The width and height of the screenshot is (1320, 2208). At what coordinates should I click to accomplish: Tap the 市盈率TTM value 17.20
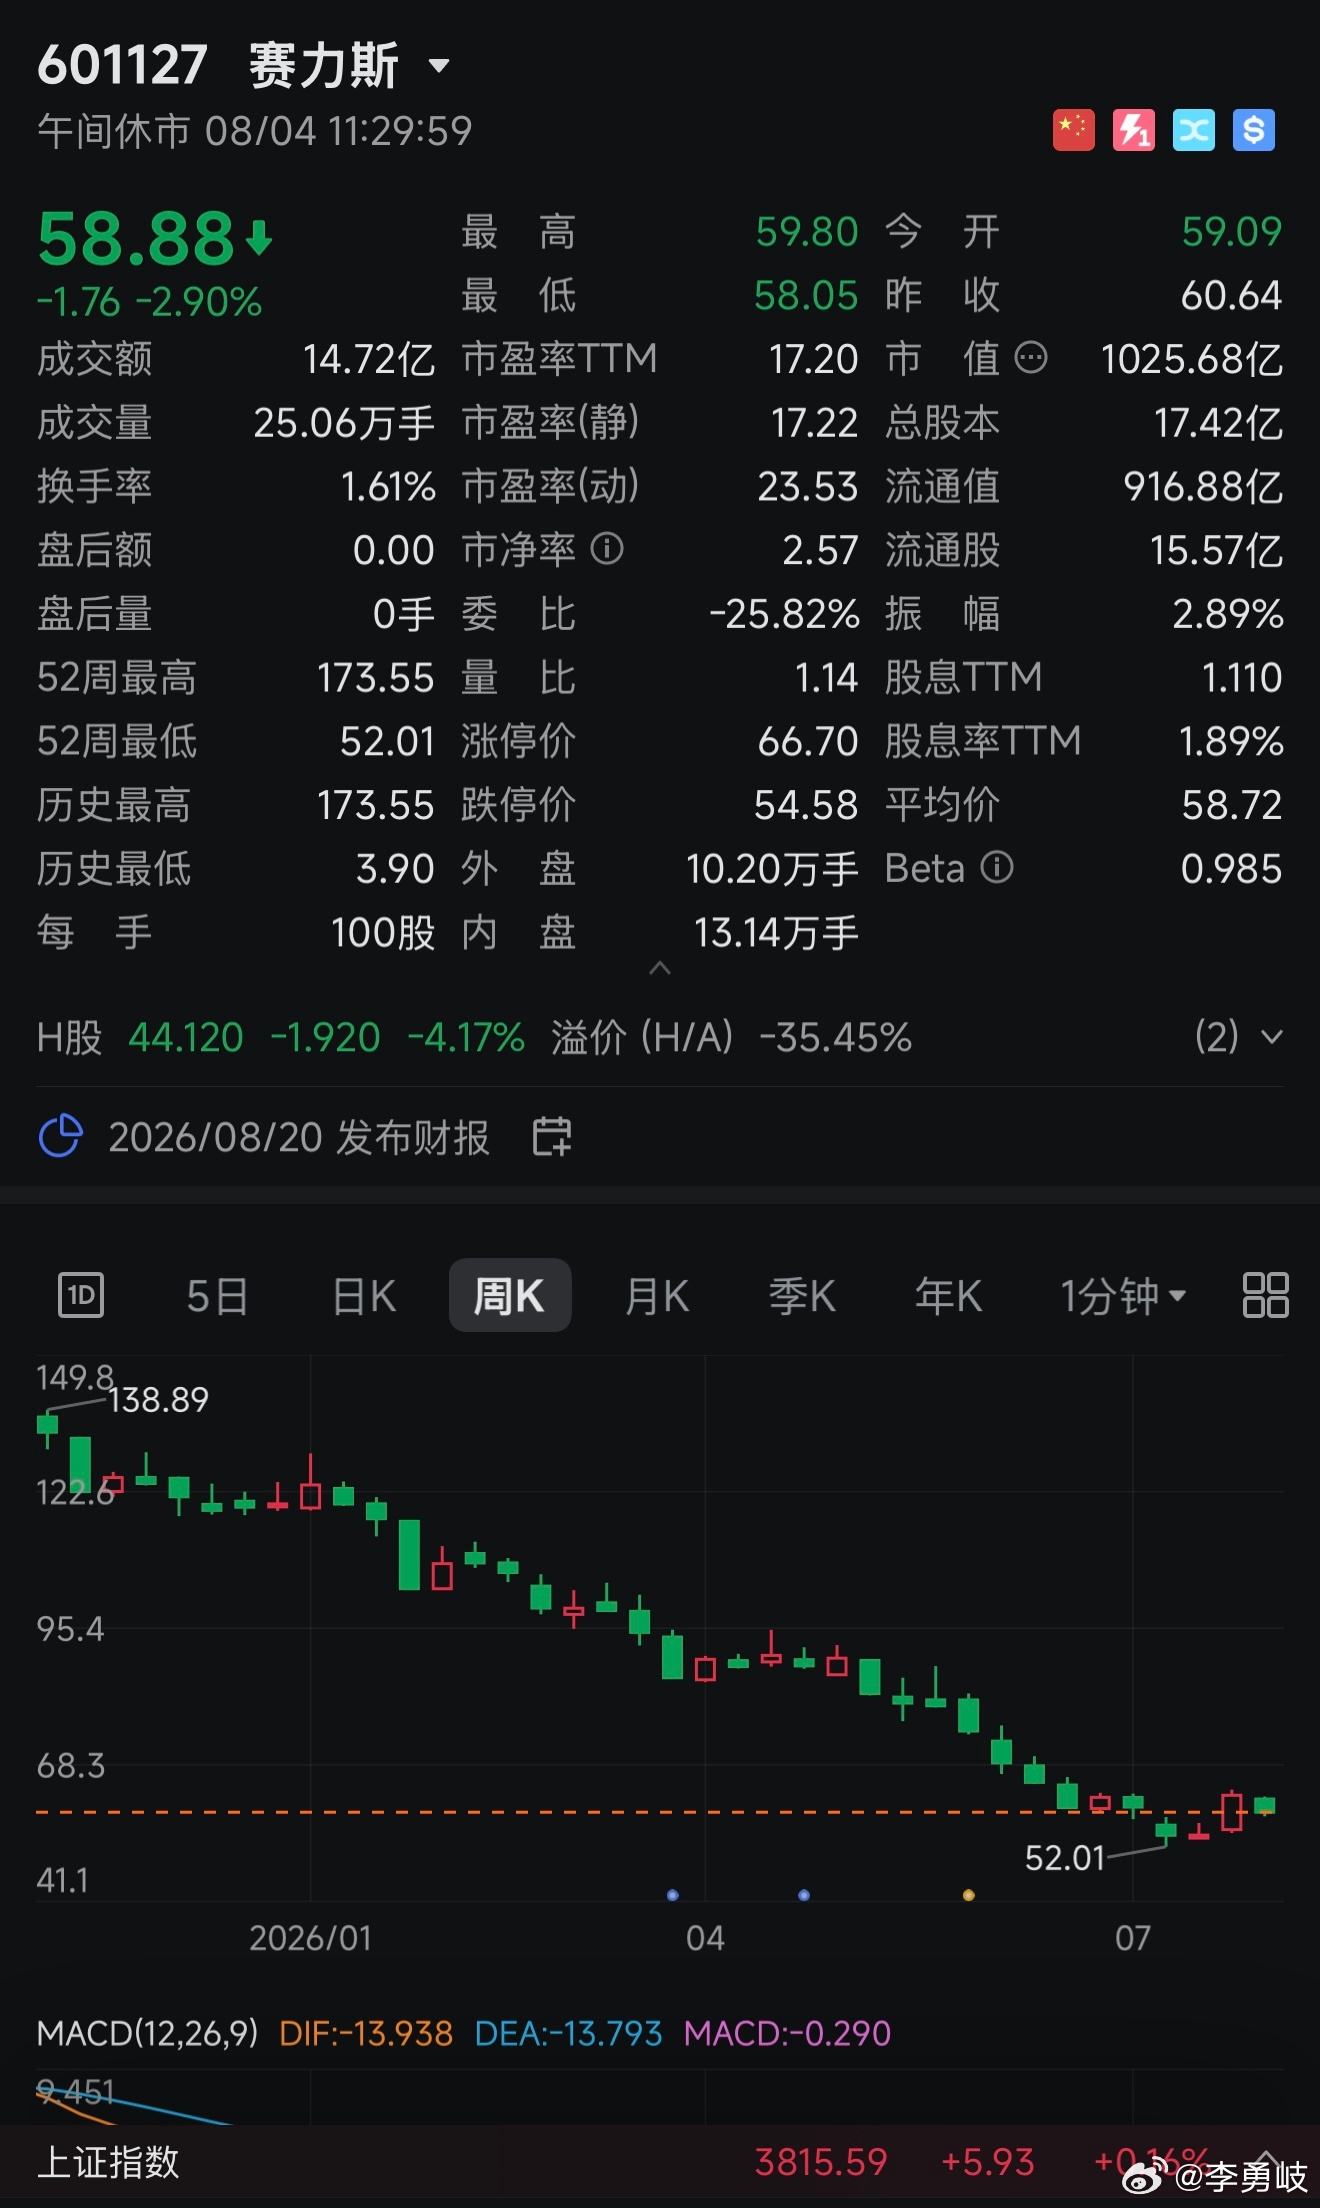point(814,360)
